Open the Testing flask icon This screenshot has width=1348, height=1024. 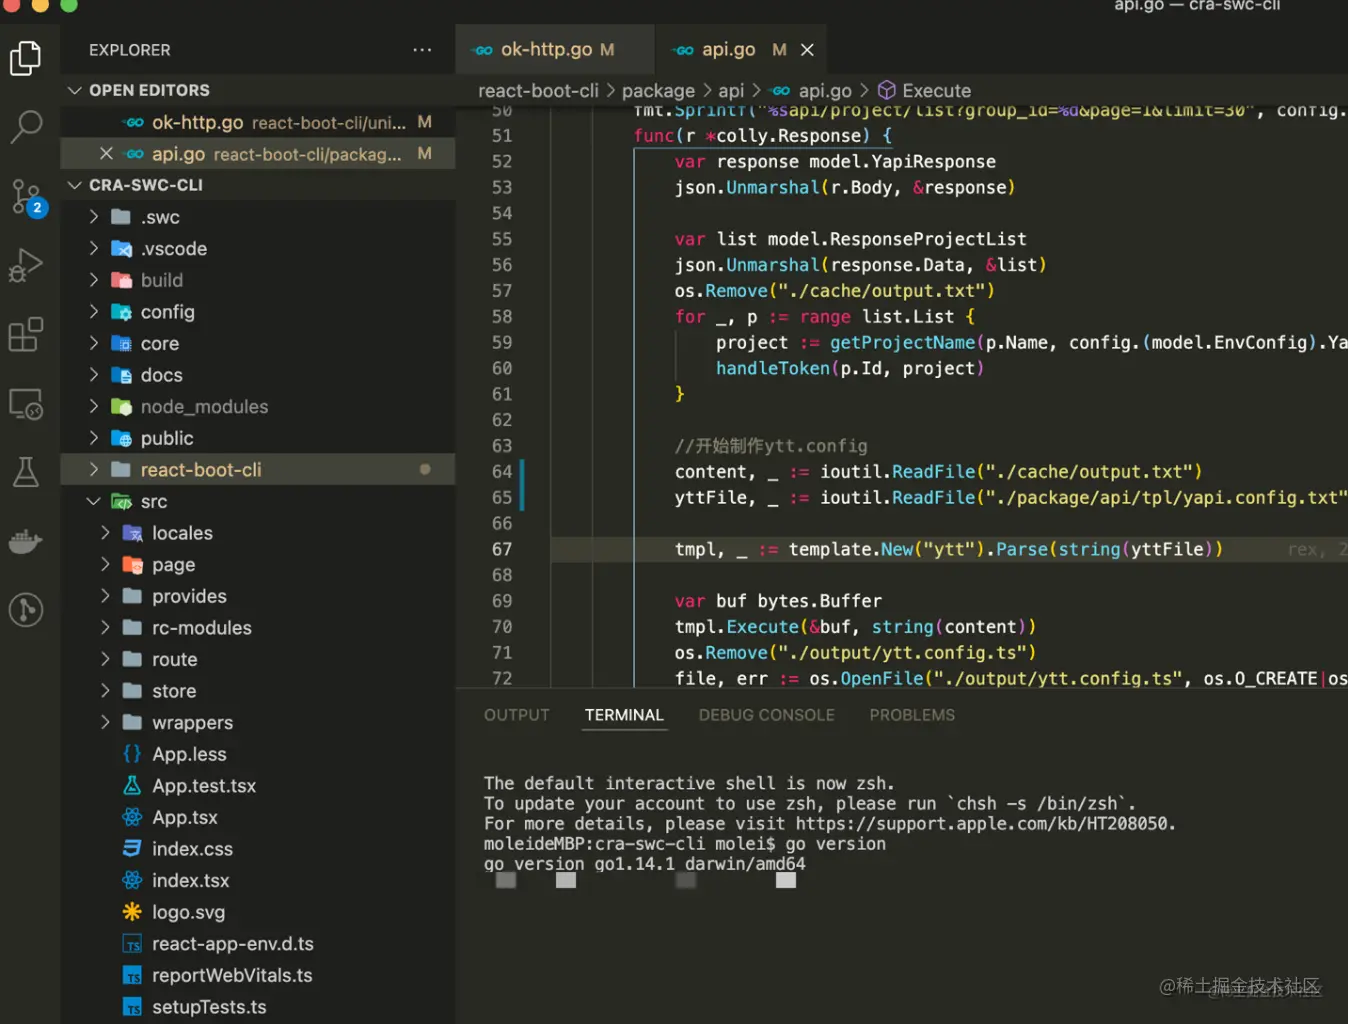26,472
